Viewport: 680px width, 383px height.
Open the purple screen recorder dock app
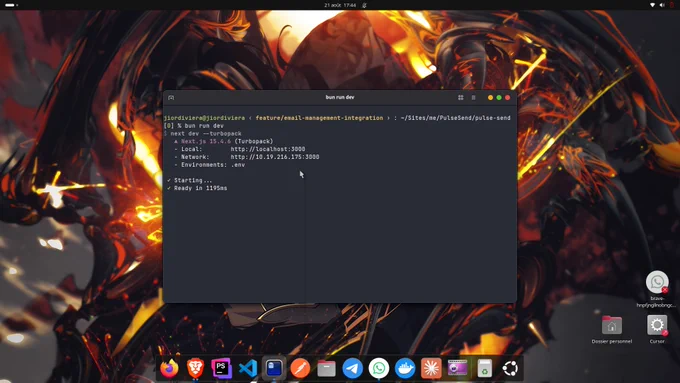click(458, 368)
